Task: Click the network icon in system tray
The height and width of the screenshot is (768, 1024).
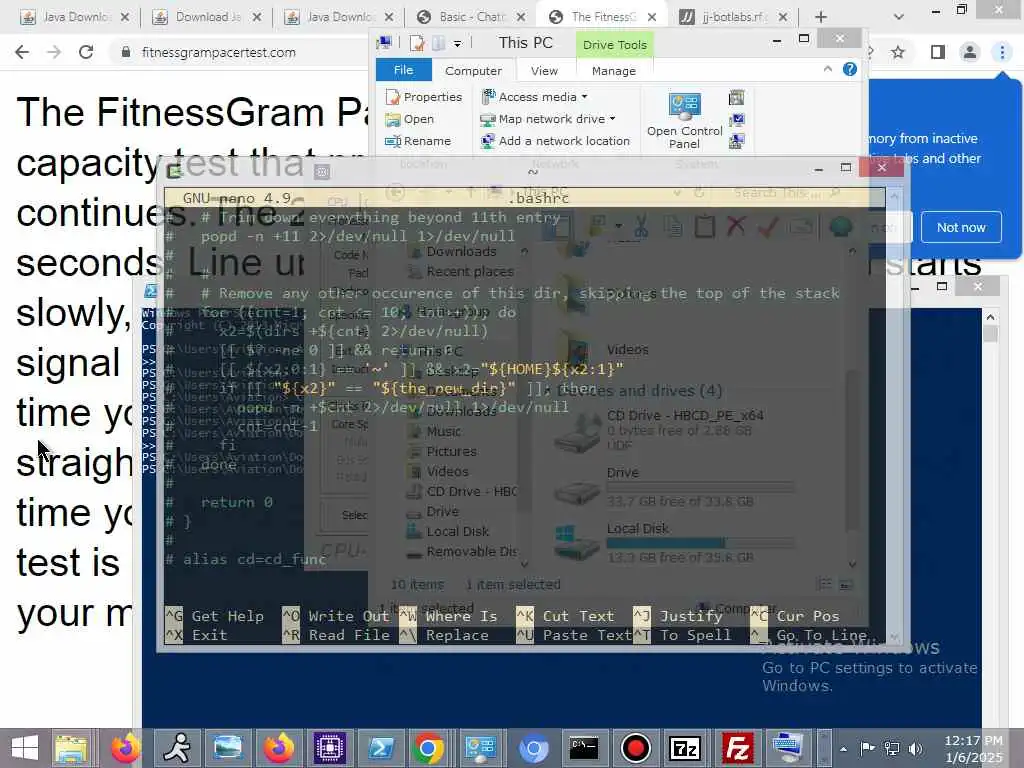Action: [x=891, y=749]
